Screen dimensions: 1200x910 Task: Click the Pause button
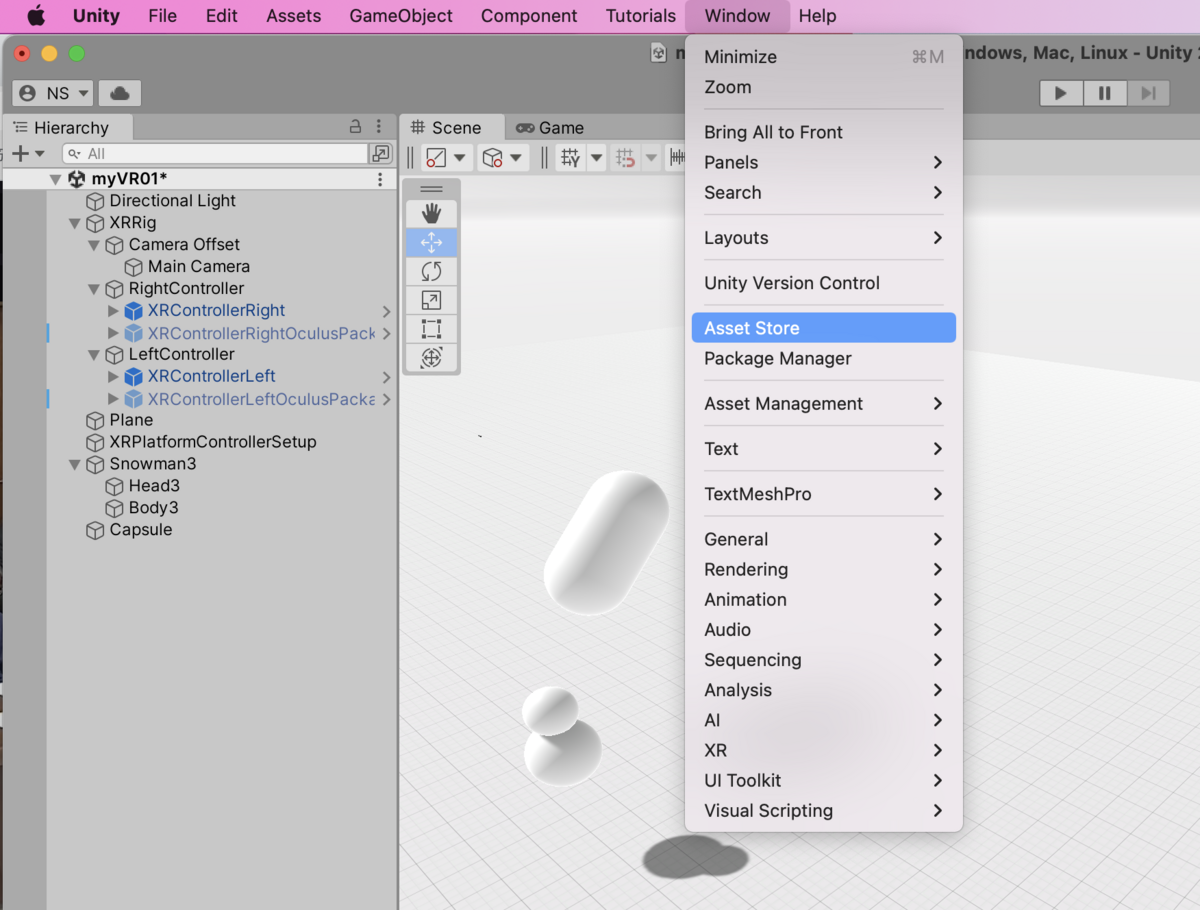coord(1105,93)
